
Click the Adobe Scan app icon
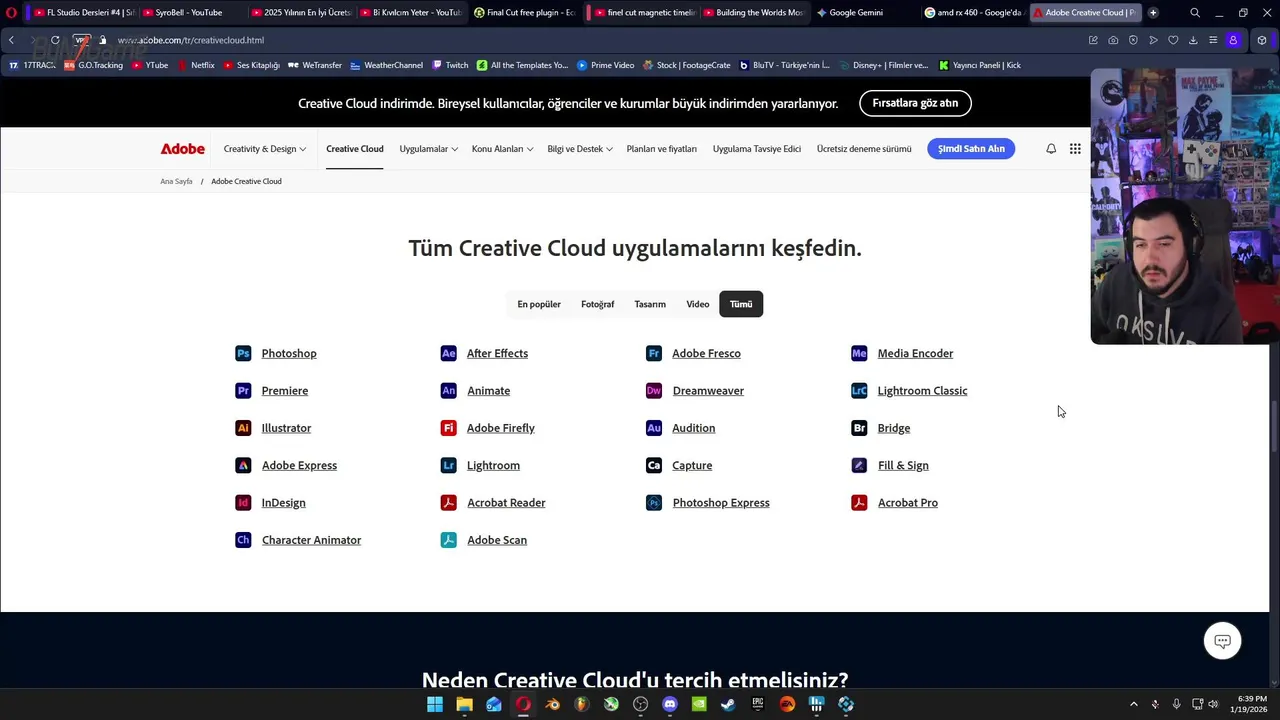449,540
